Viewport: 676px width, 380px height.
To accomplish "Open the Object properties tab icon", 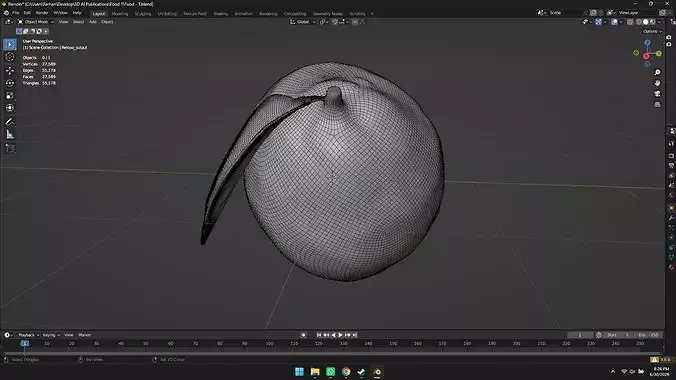I will click(671, 208).
